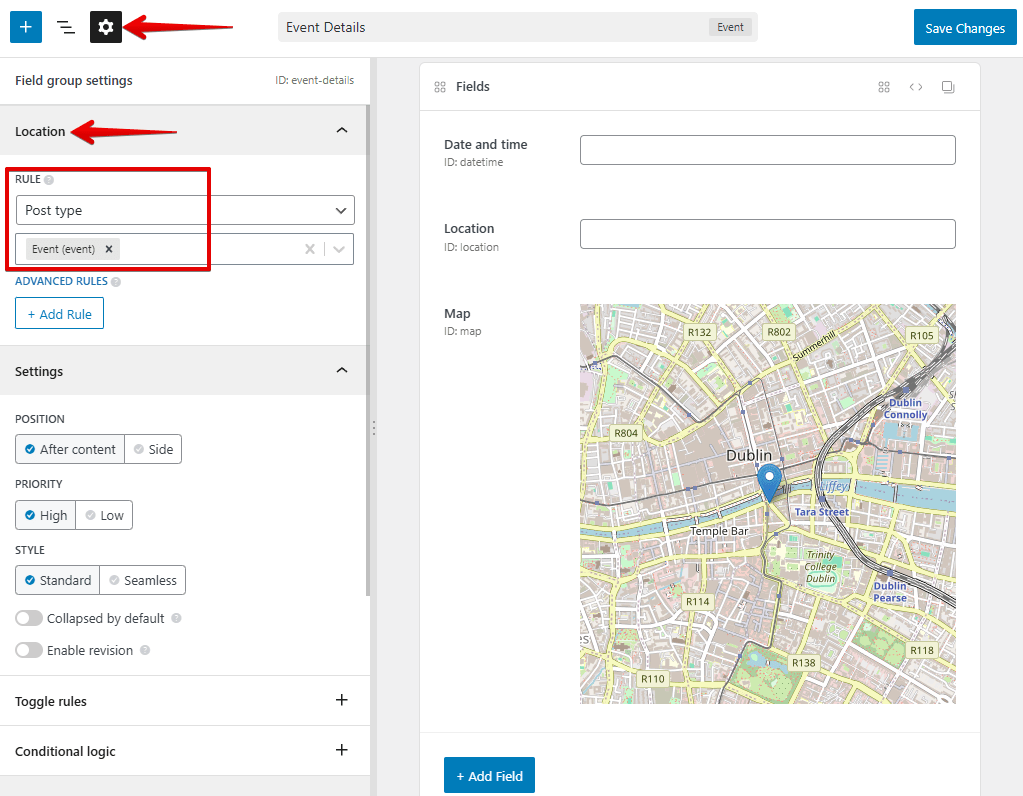The height and width of the screenshot is (796, 1023).
Task: Expand the Conditional logic section
Action: pos(342,750)
